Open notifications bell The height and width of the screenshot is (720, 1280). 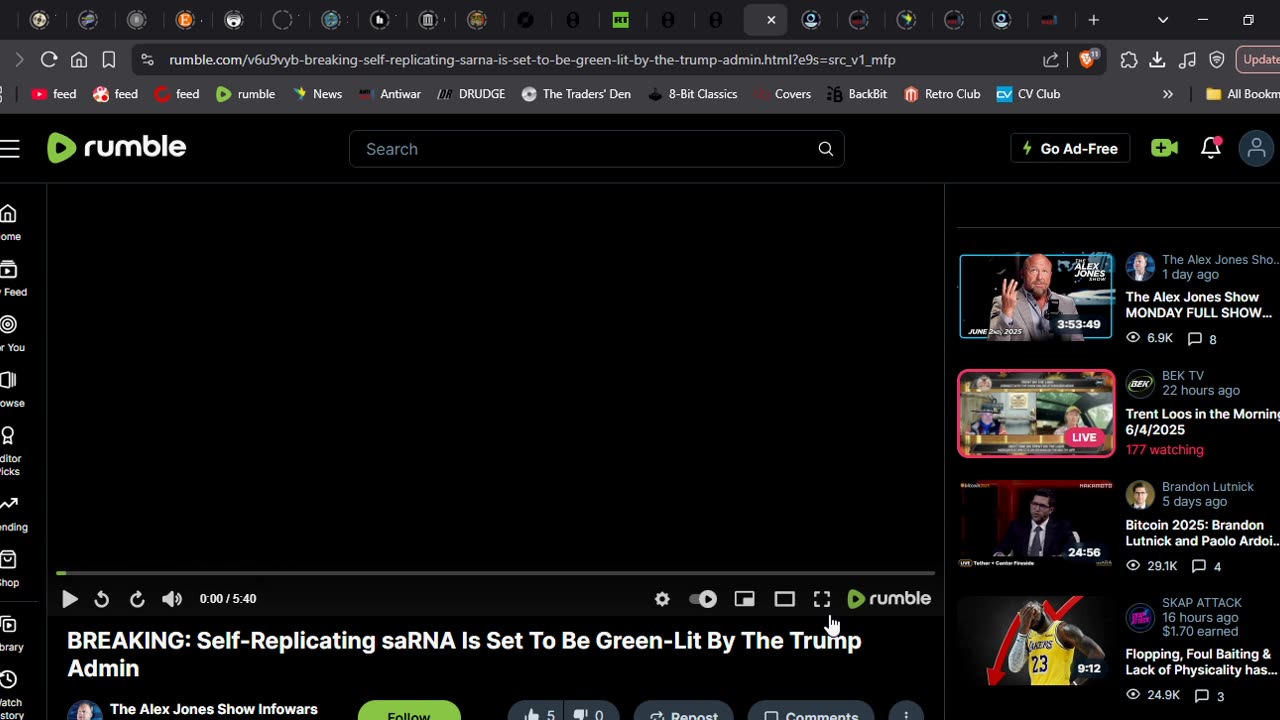pos(1211,148)
